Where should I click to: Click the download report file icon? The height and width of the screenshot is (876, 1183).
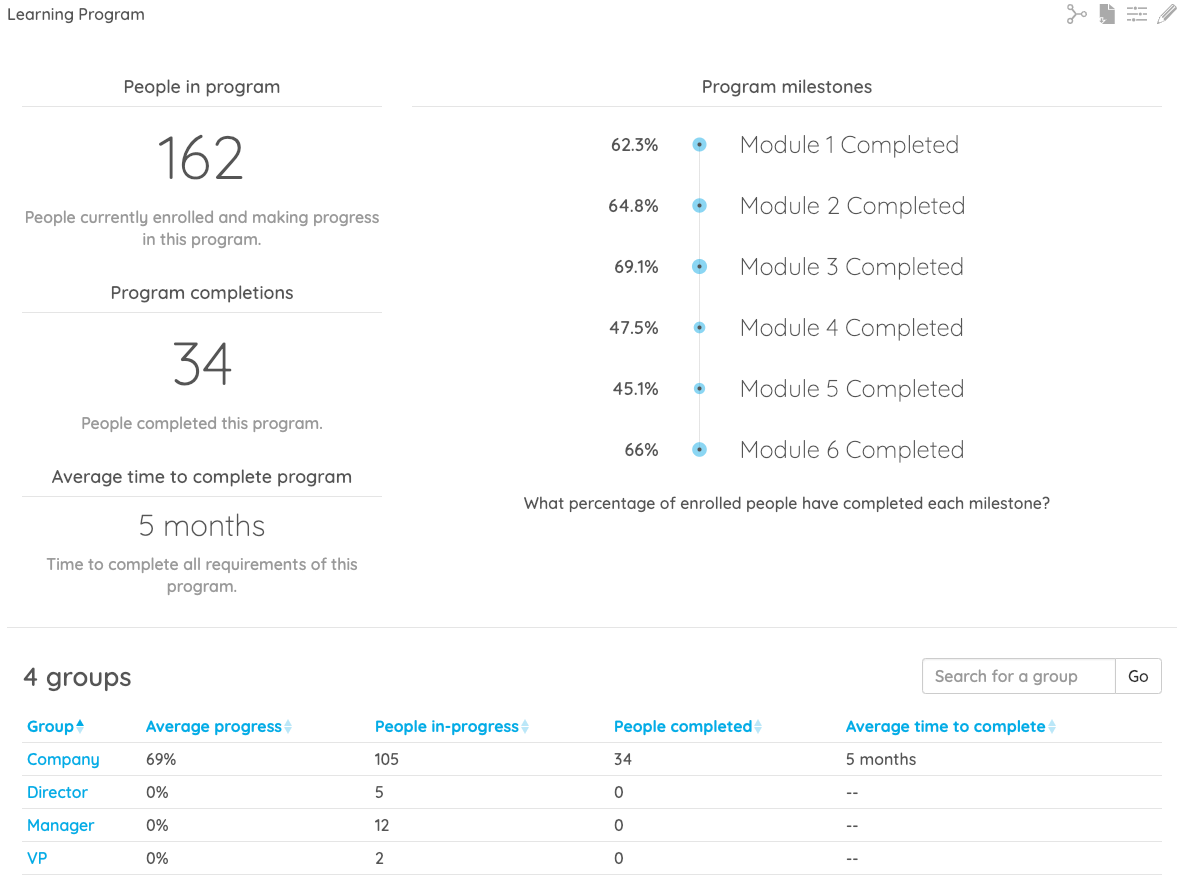coord(1107,14)
